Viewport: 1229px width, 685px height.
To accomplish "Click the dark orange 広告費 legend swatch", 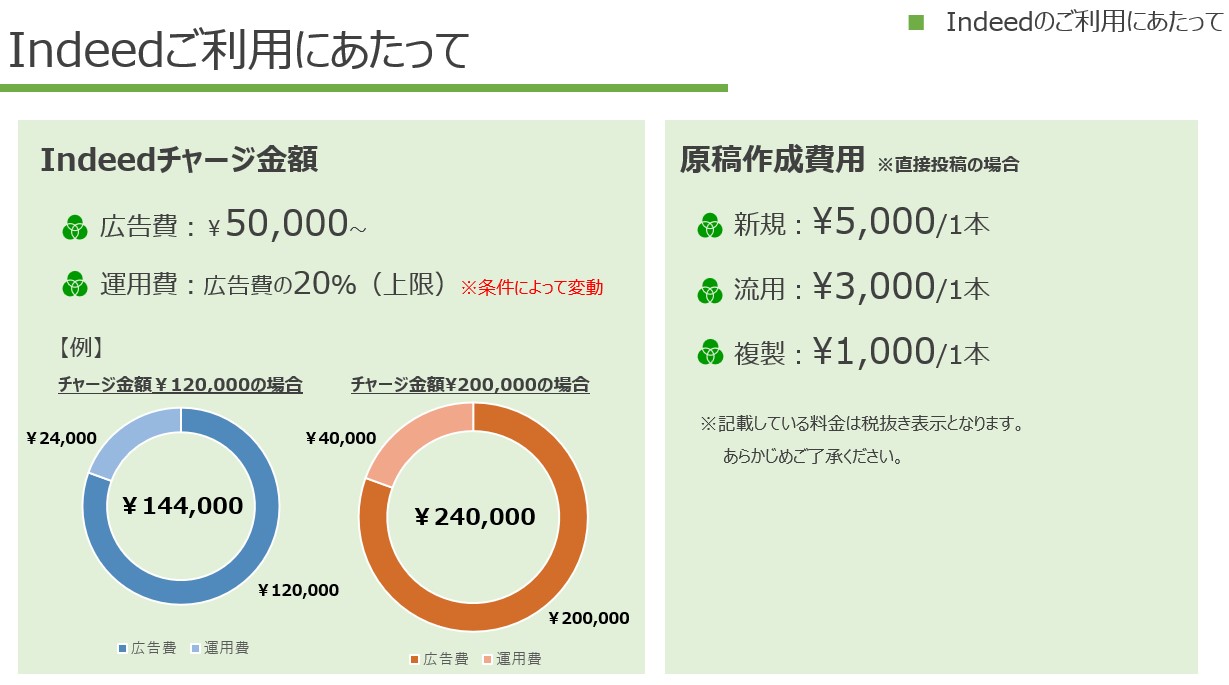I will 415,659.
